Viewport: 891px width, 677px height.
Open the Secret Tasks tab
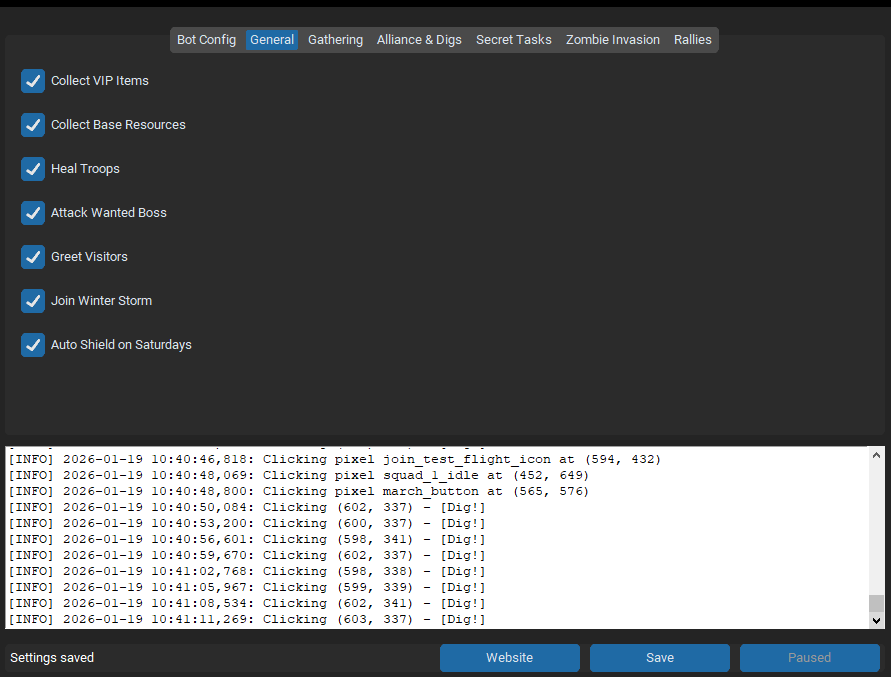coord(513,40)
